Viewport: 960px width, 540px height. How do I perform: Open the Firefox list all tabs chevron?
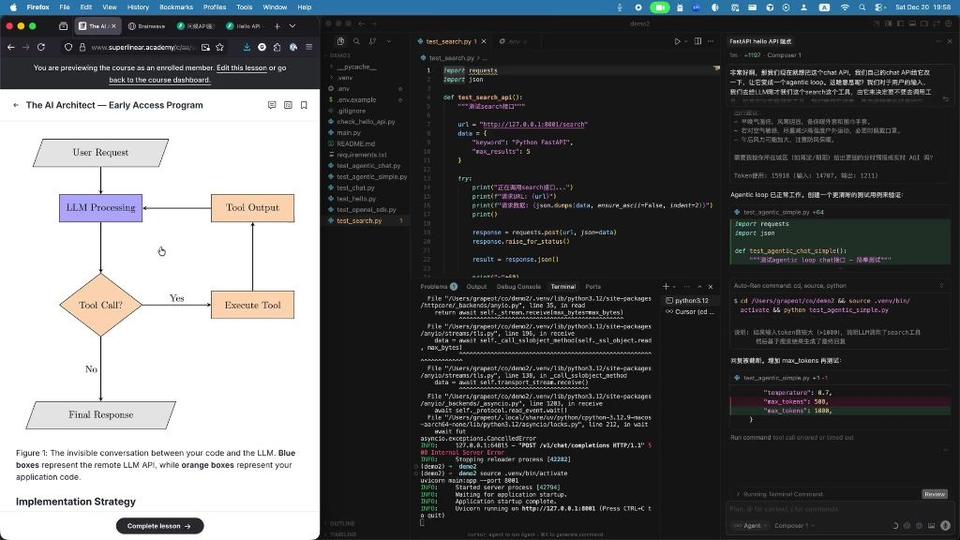click(293, 26)
